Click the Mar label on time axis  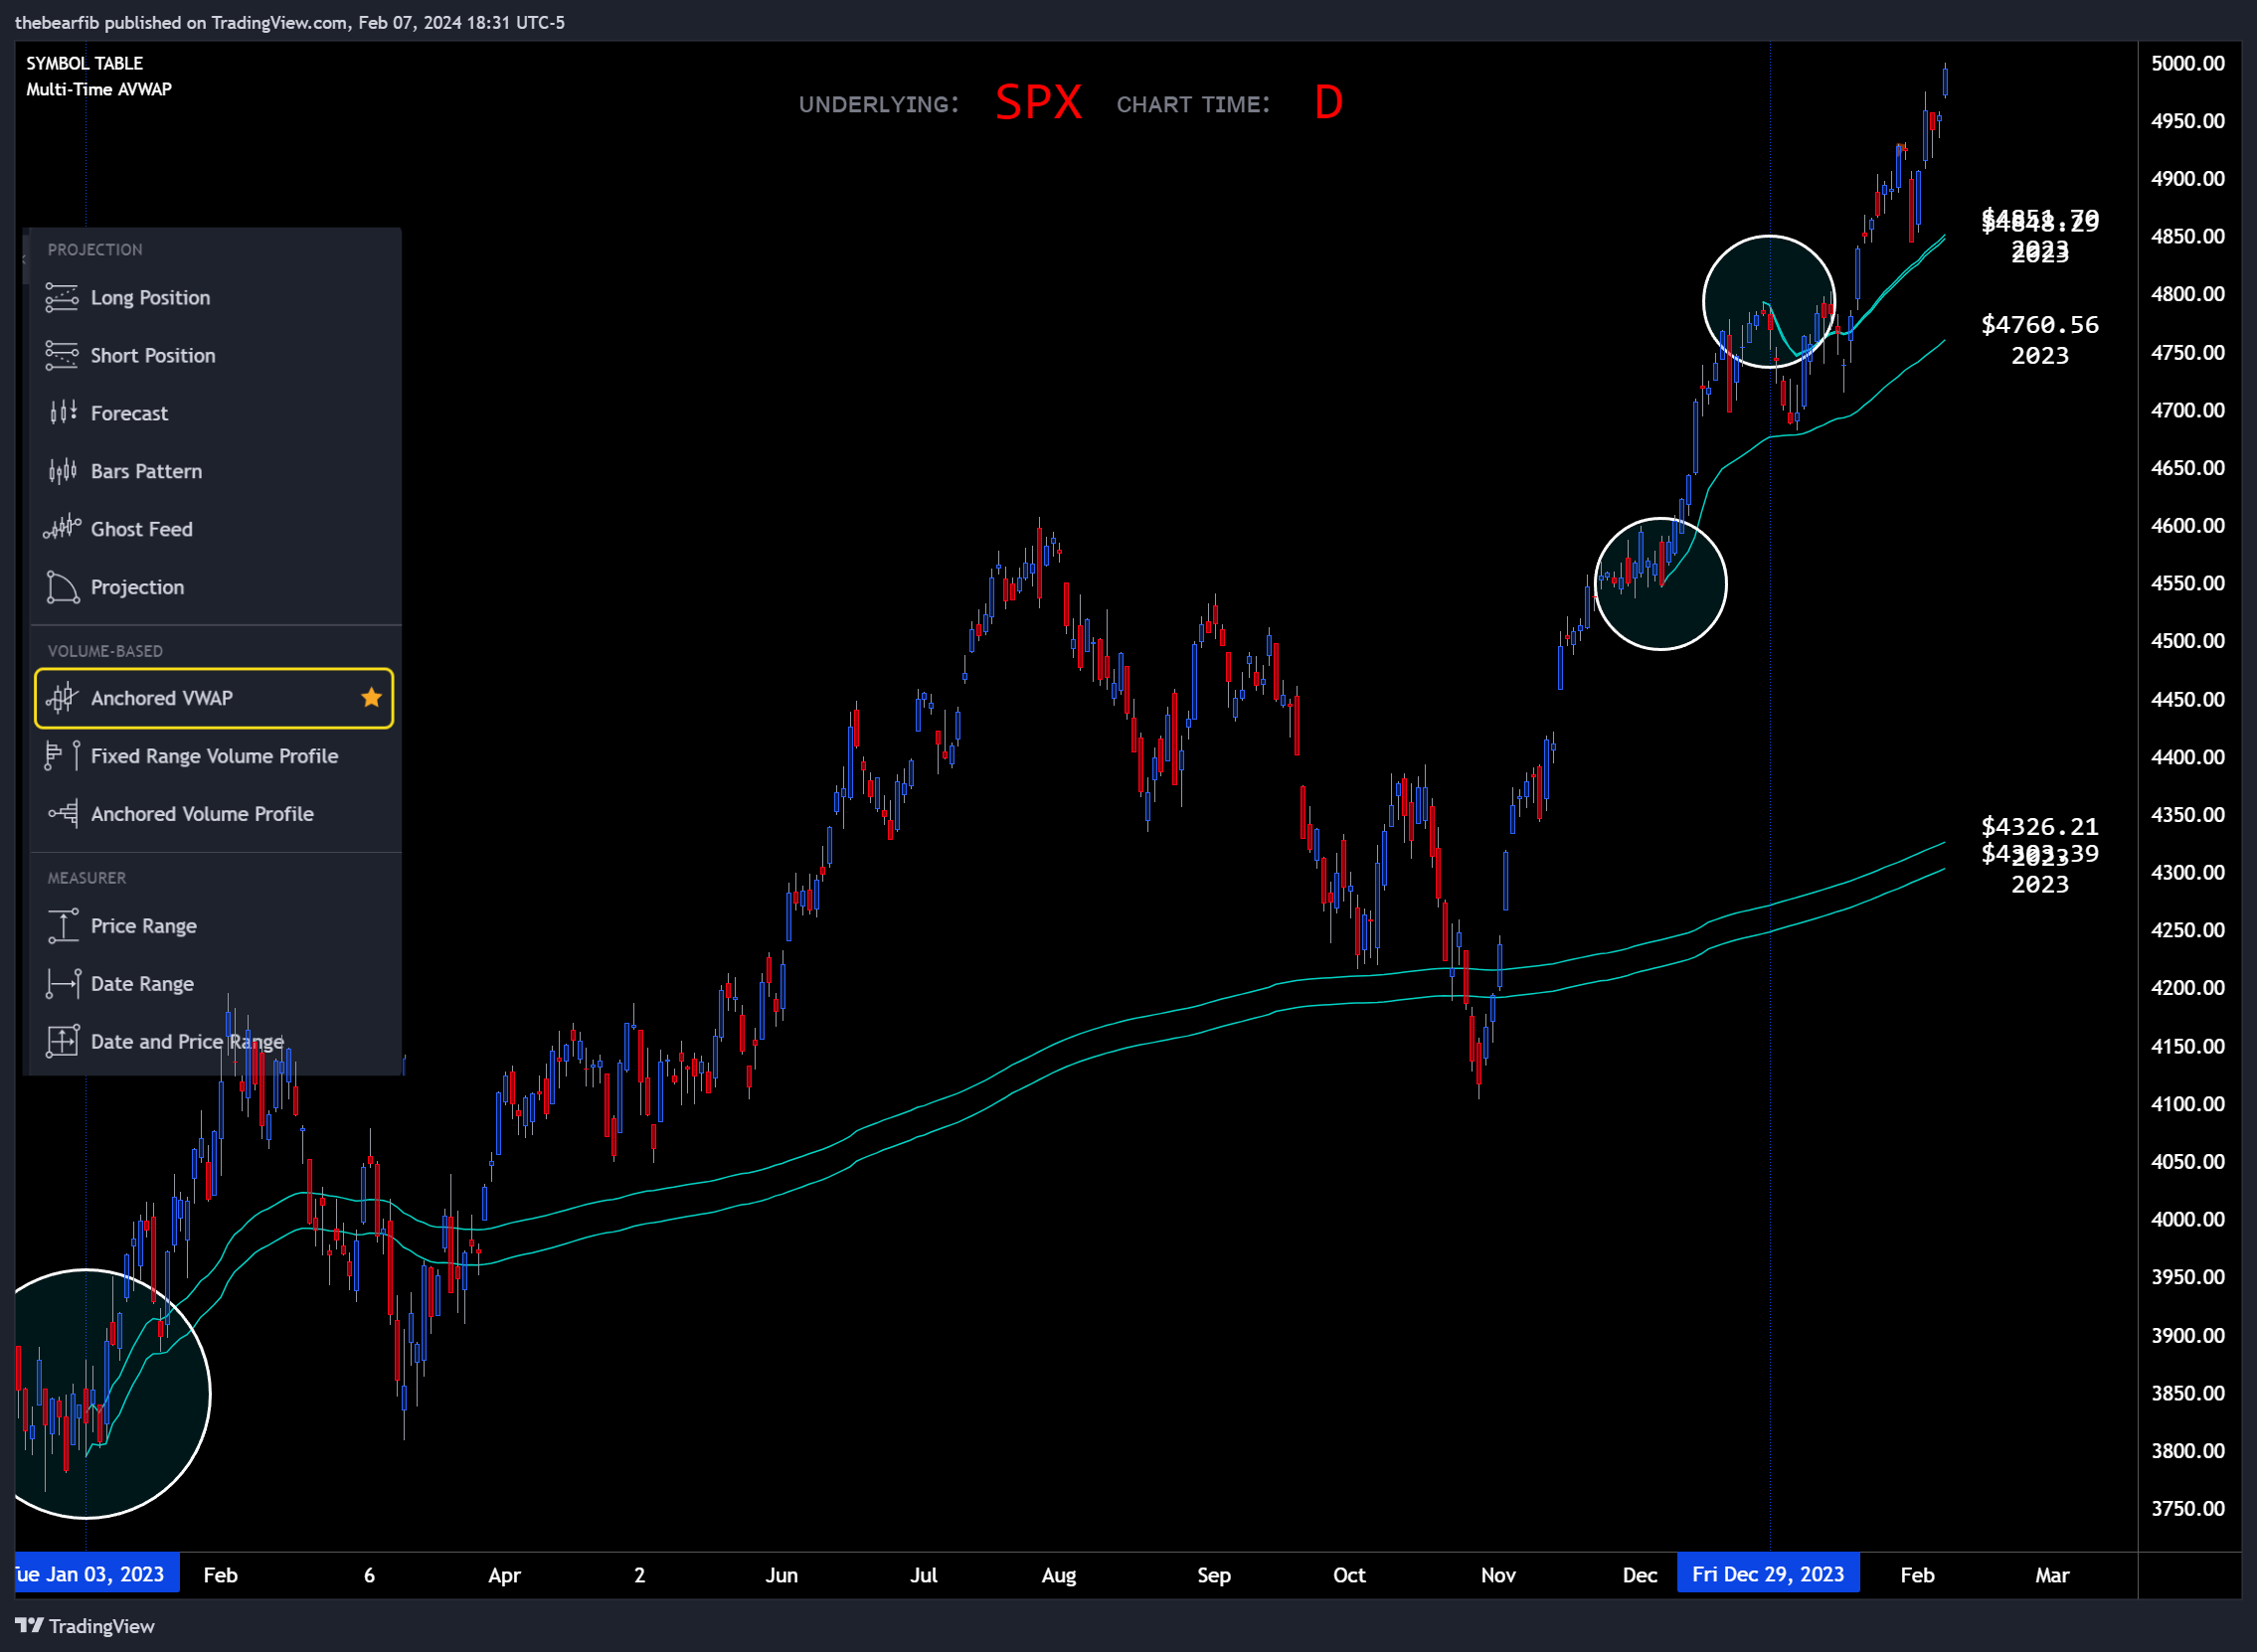click(x=2052, y=1575)
